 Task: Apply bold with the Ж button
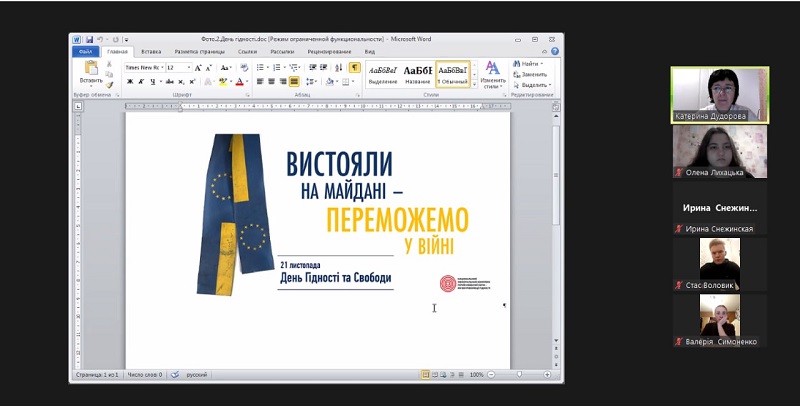[x=130, y=82]
